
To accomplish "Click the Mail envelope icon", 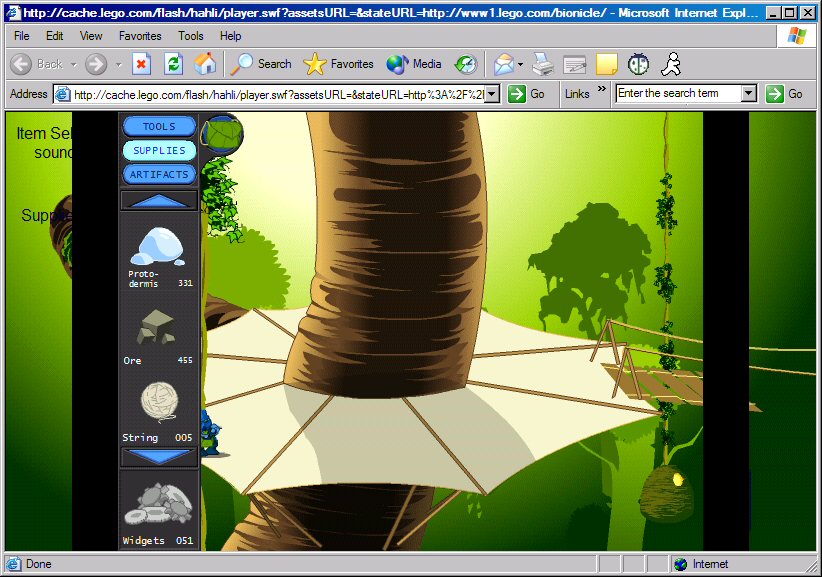I will coord(504,64).
